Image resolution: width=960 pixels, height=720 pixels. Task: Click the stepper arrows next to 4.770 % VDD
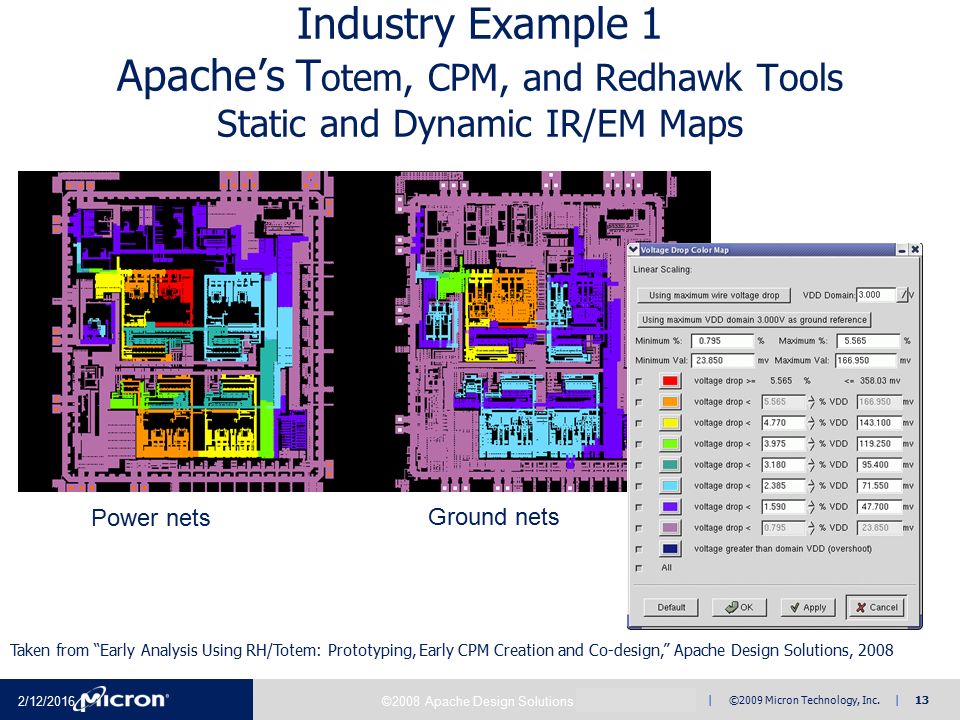tap(811, 422)
